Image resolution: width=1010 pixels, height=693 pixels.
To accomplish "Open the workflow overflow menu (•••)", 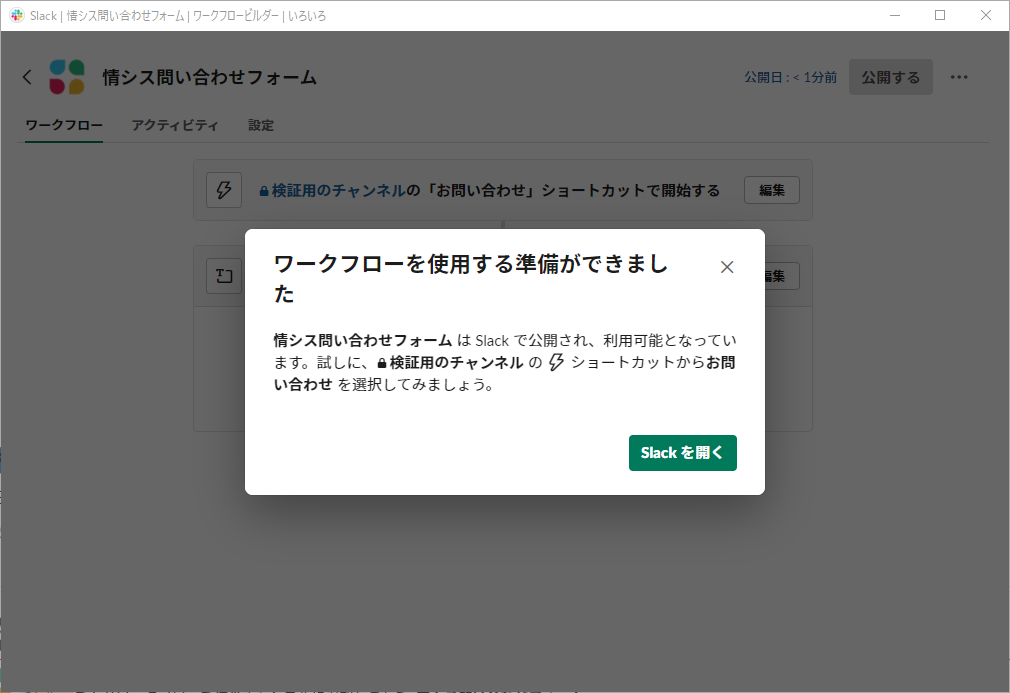I will pos(959,77).
